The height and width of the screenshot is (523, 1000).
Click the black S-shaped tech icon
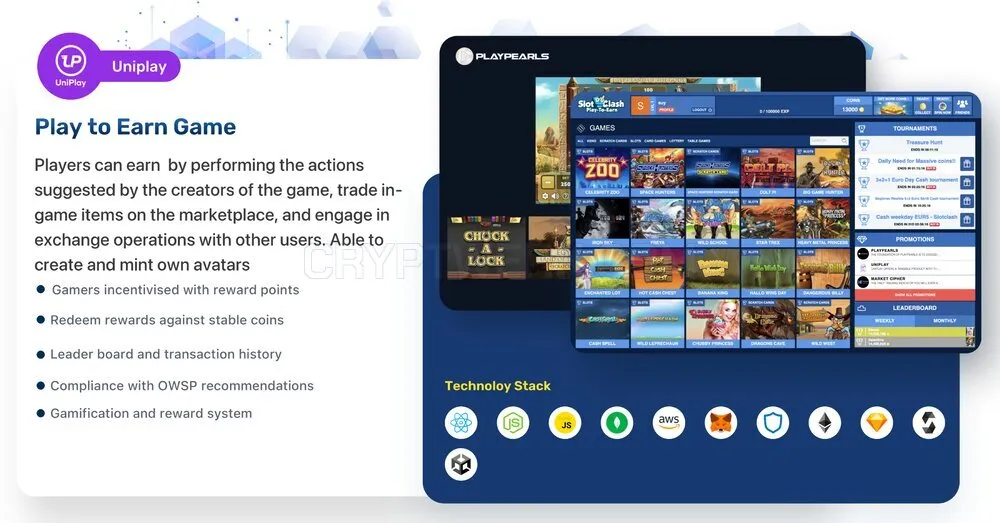(x=929, y=422)
